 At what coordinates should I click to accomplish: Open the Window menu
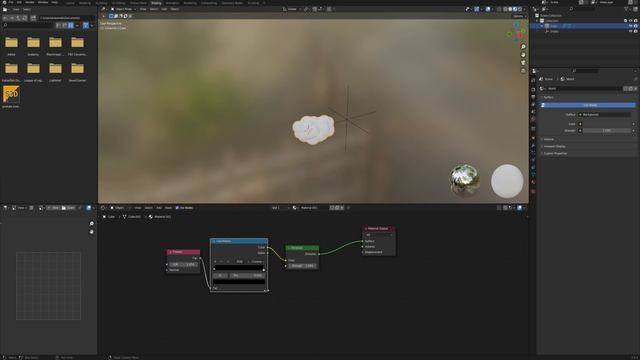click(x=43, y=2)
